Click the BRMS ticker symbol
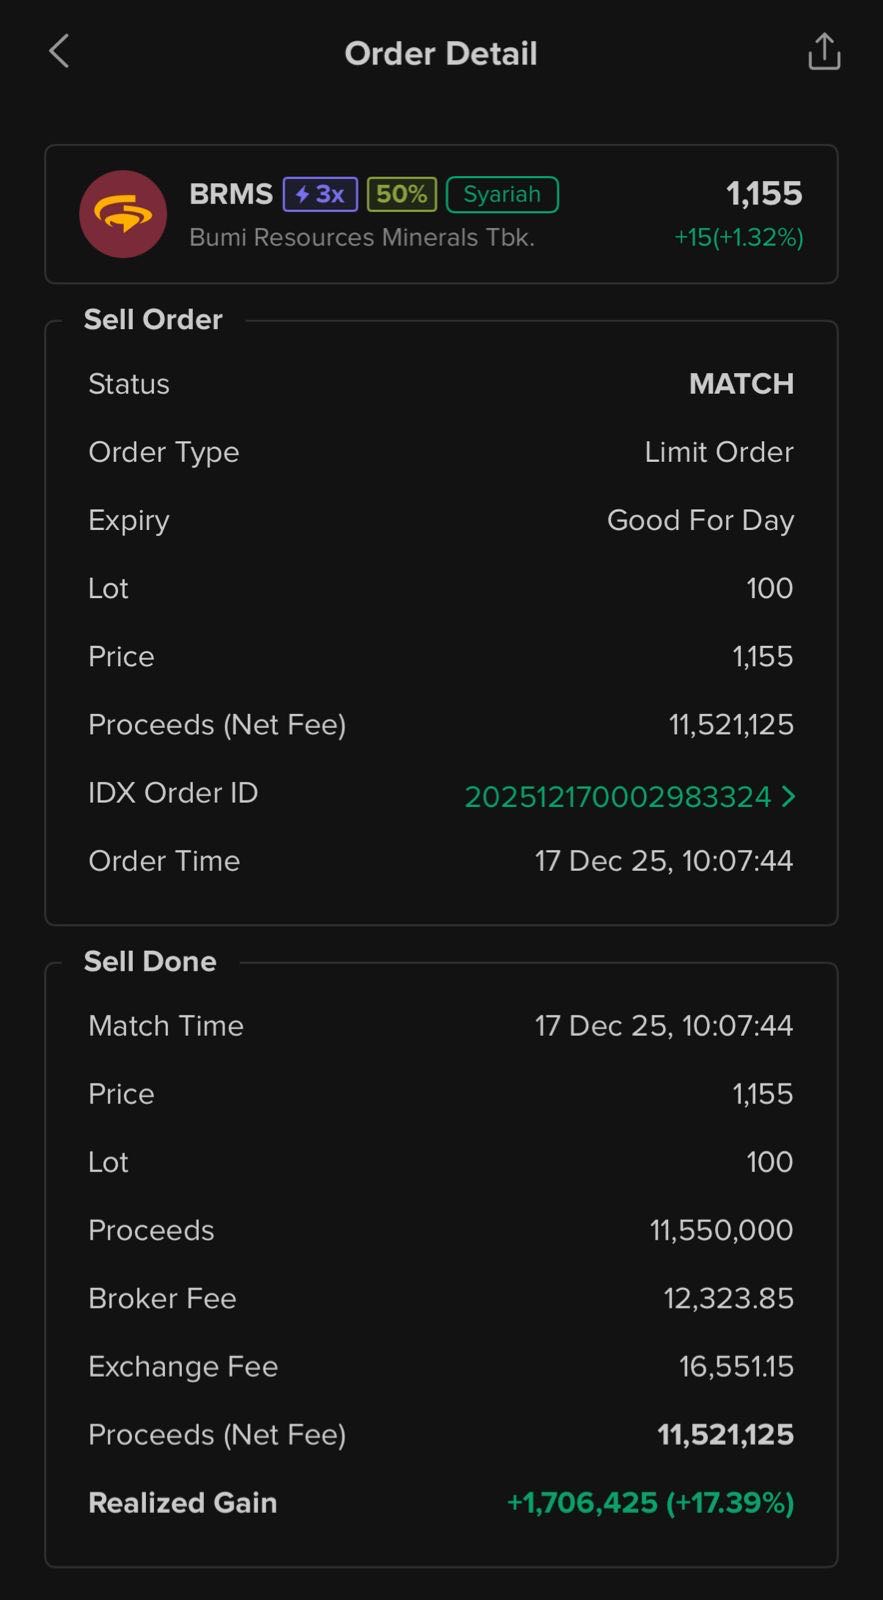Image resolution: width=883 pixels, height=1600 pixels. (x=231, y=194)
